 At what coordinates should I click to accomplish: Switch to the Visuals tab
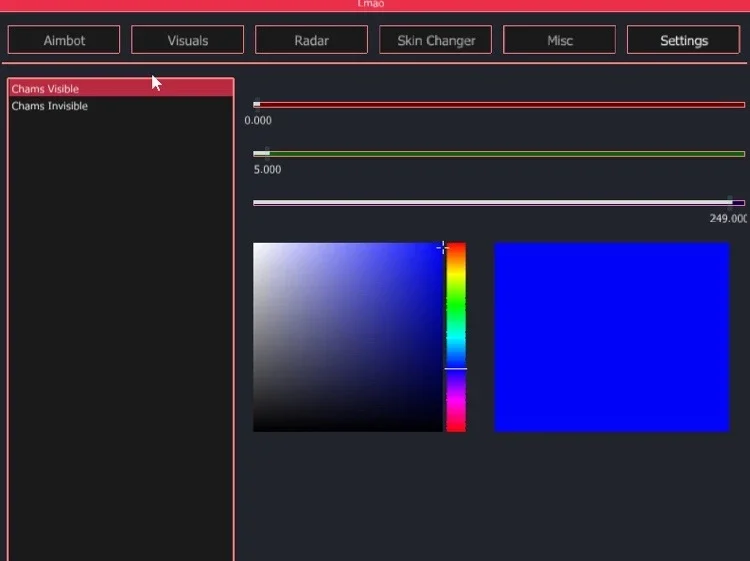coord(188,40)
